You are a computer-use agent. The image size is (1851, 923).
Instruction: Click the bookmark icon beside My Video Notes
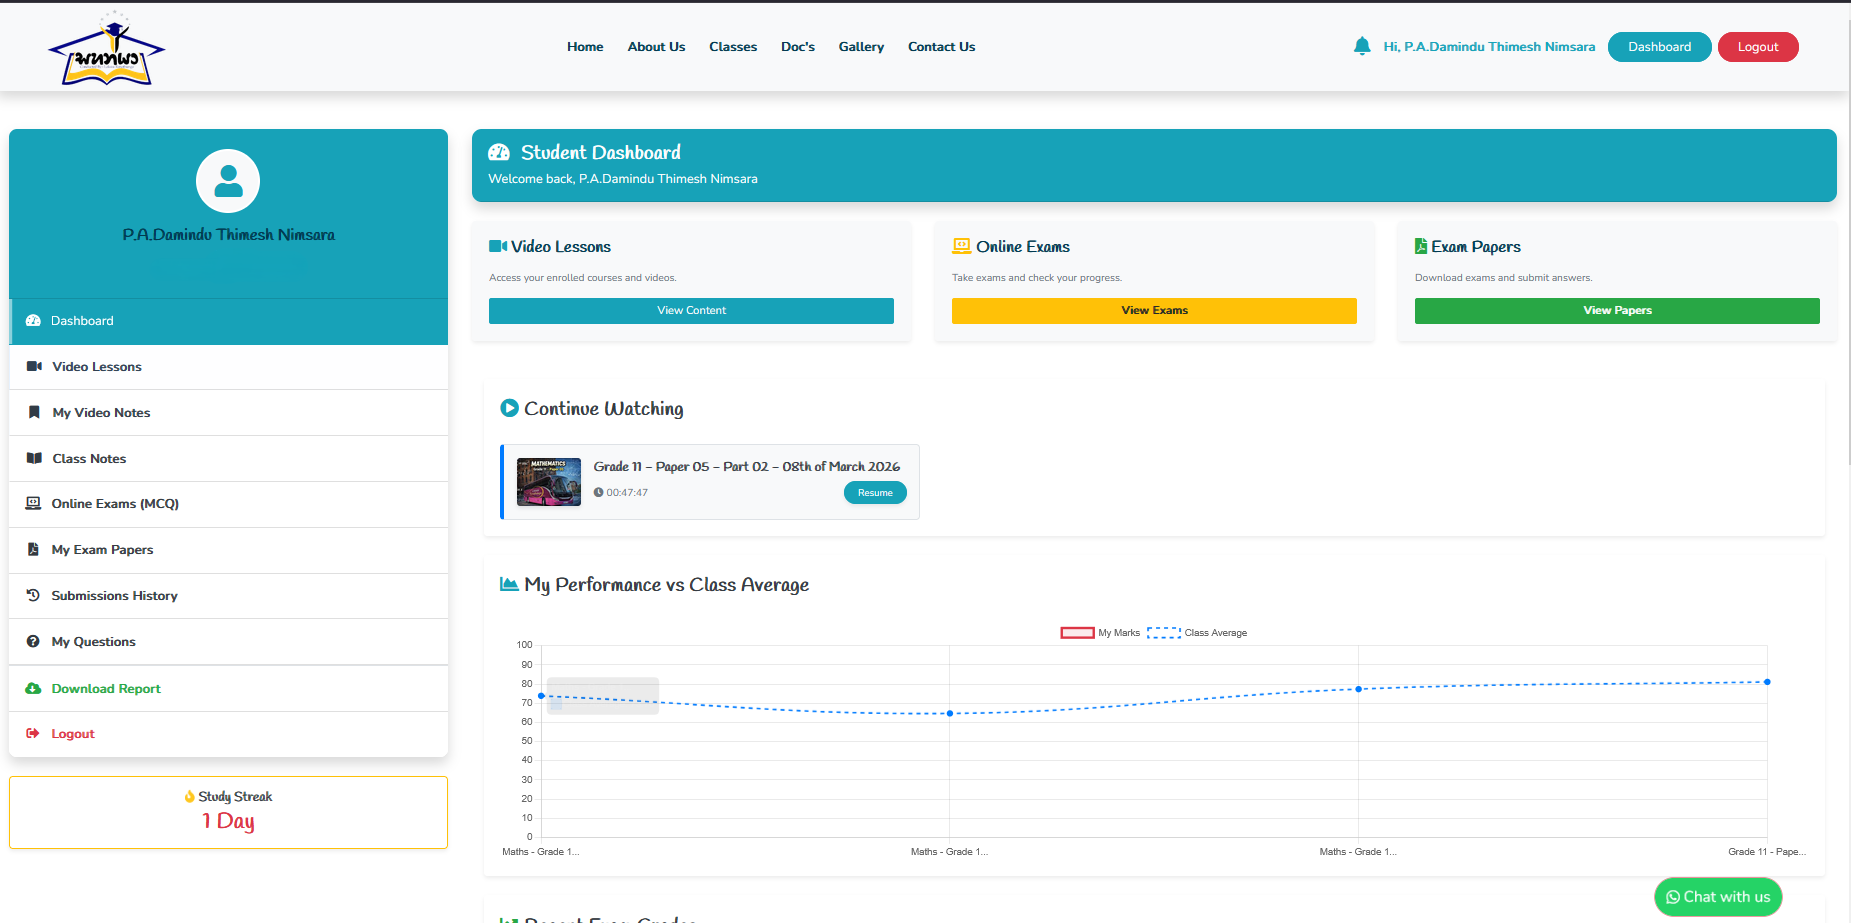(33, 412)
